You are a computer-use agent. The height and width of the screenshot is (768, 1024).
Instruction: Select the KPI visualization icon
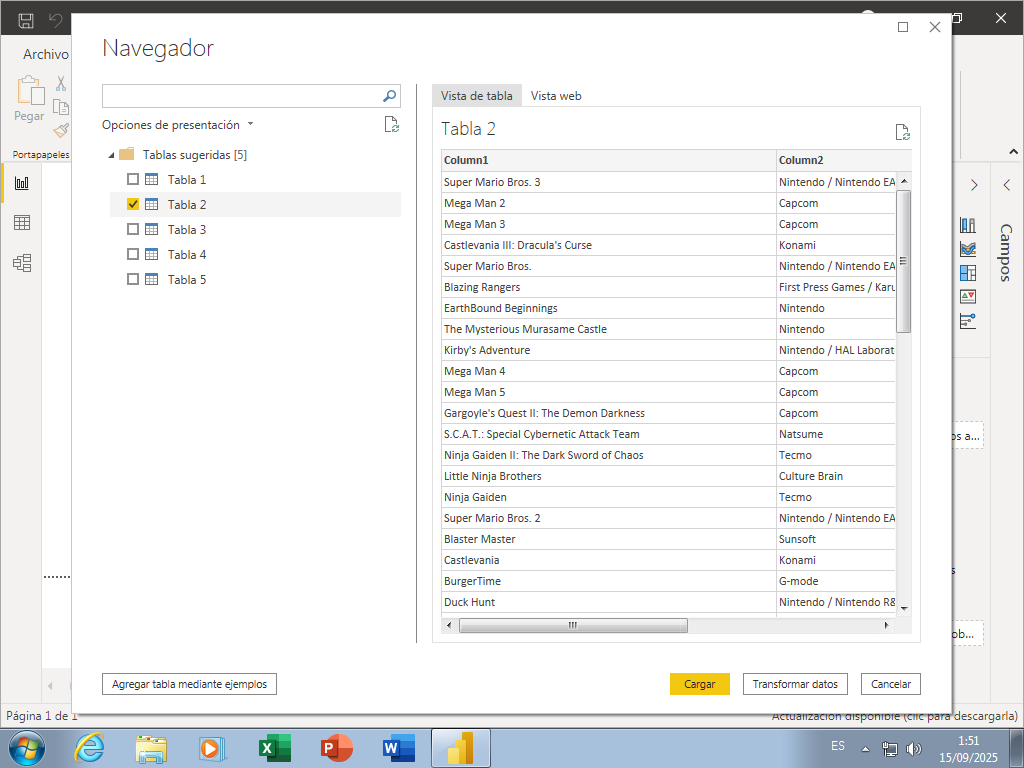pyautogui.click(x=968, y=296)
